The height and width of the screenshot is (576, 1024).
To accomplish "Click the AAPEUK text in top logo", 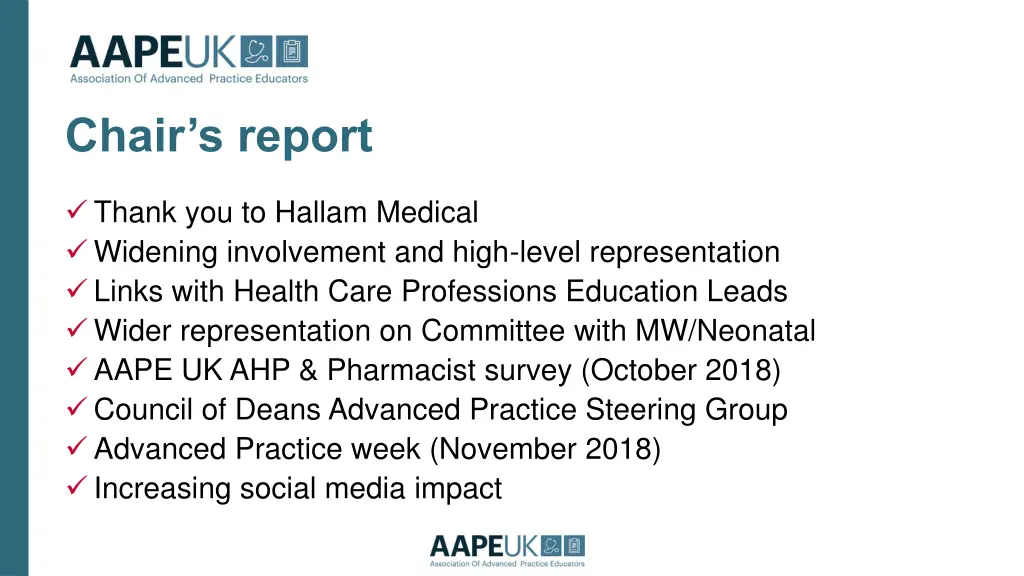I will (x=153, y=52).
